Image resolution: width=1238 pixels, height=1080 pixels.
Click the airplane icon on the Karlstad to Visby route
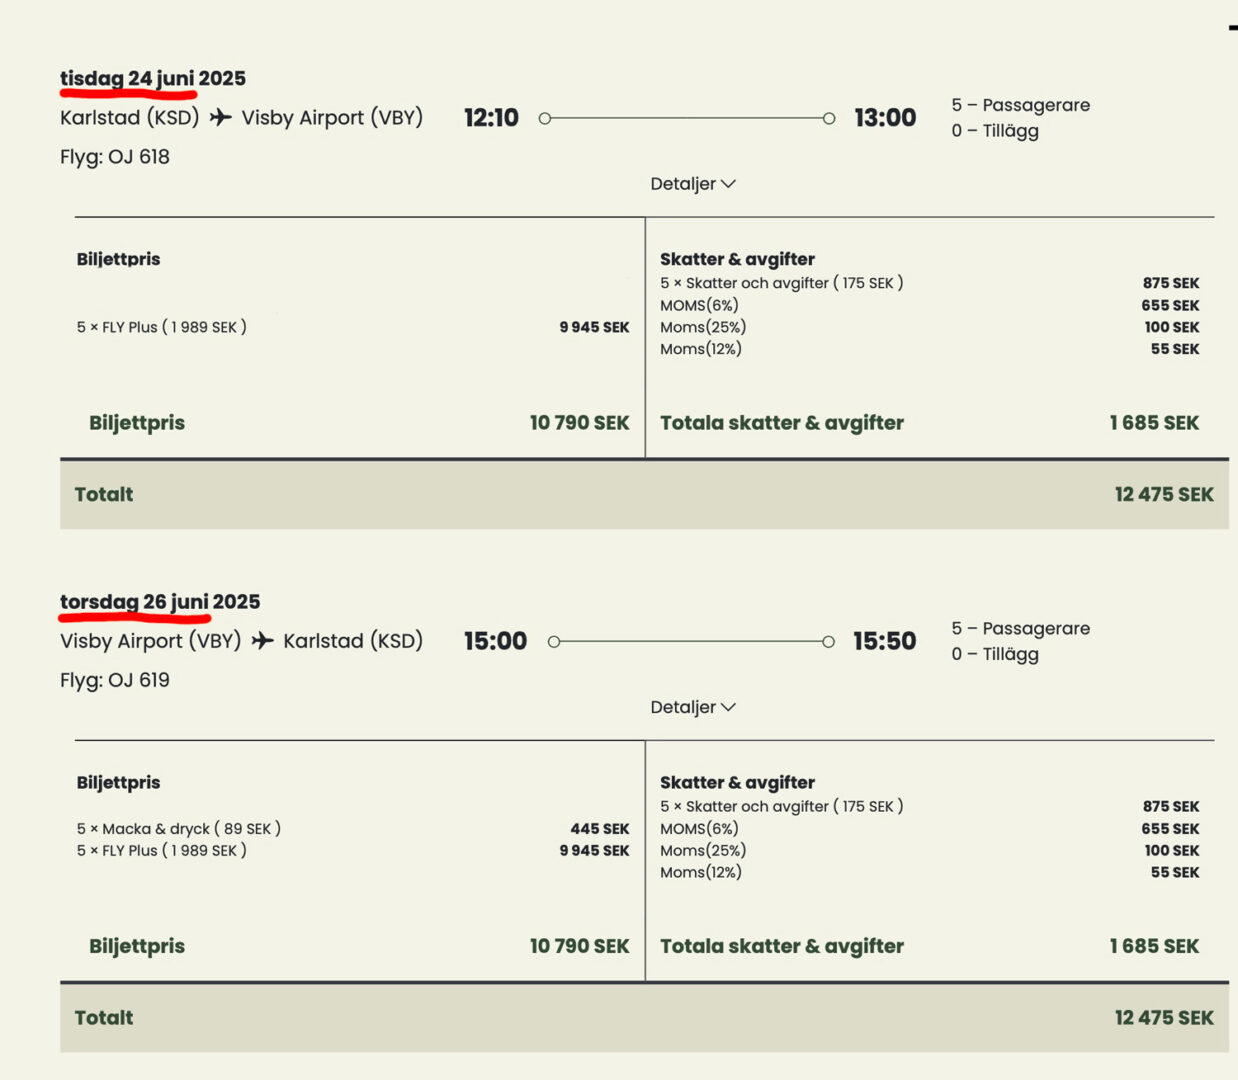pyautogui.click(x=220, y=117)
